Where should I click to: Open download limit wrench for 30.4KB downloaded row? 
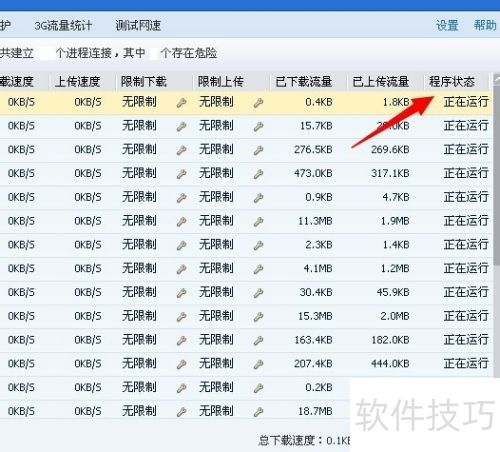pyautogui.click(x=181, y=293)
